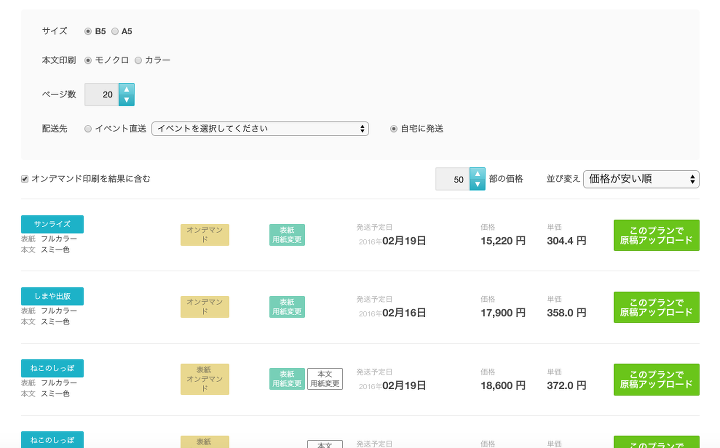This screenshot has width=720, height=448.
Task: Decrease page count with down arrow
Action: coord(127,100)
